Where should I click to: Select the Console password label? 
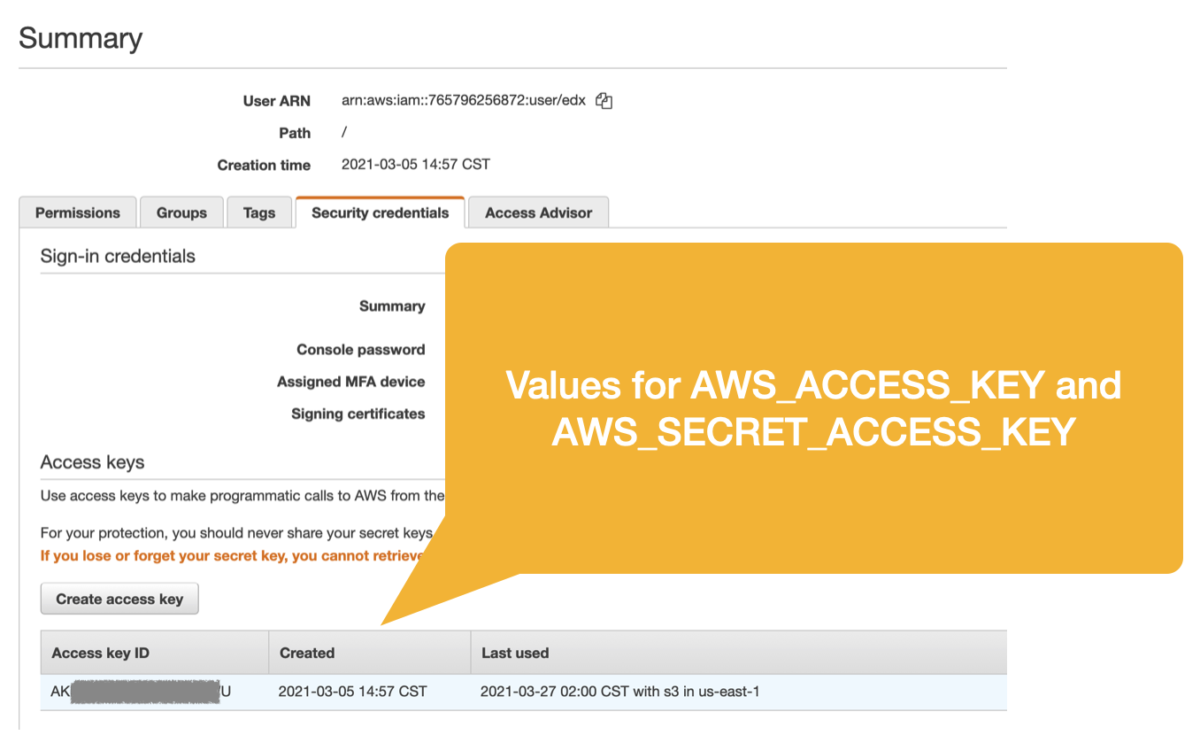(x=361, y=349)
